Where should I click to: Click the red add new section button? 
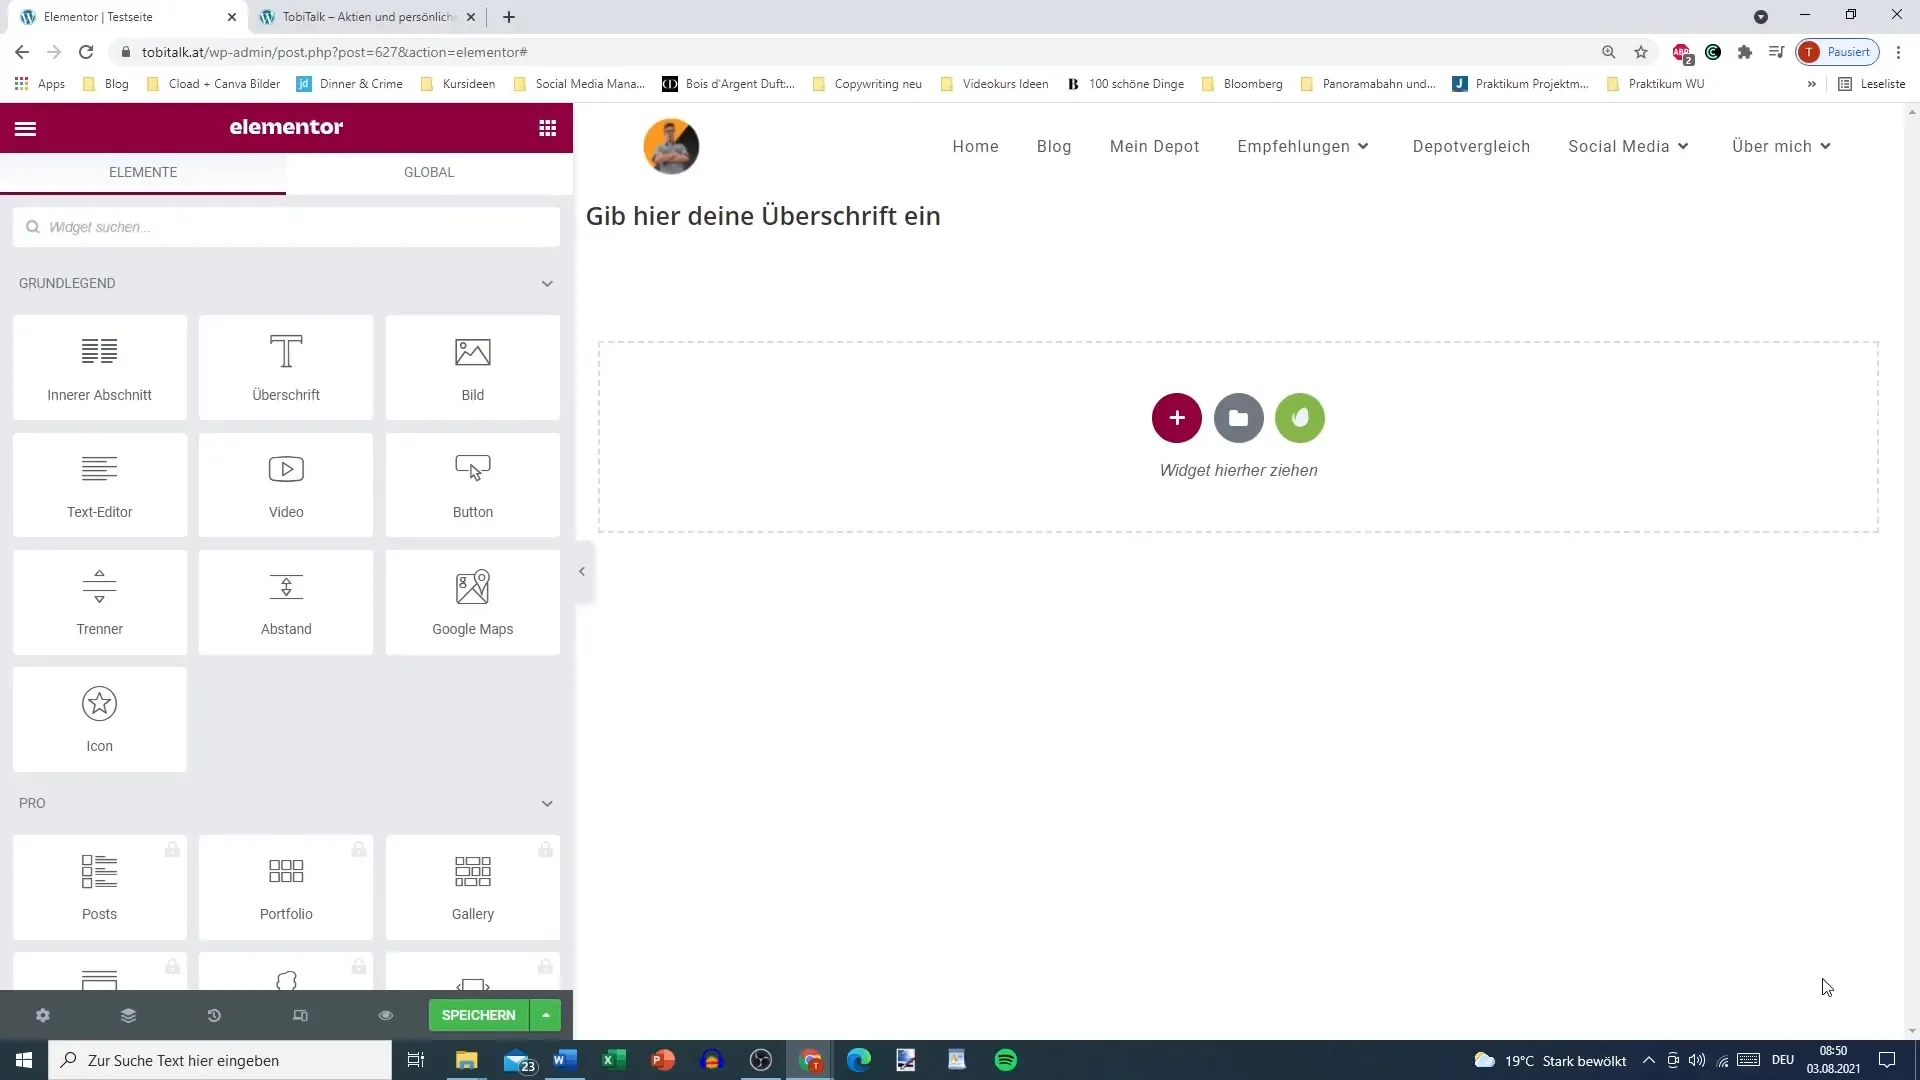pos(1177,418)
